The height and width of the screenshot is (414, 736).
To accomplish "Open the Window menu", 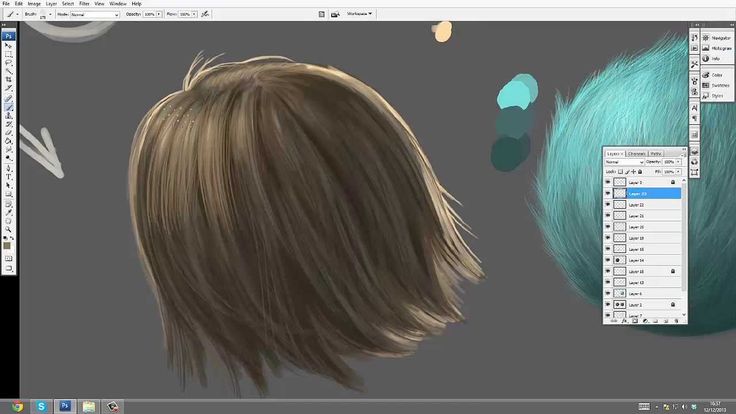I will [118, 3].
